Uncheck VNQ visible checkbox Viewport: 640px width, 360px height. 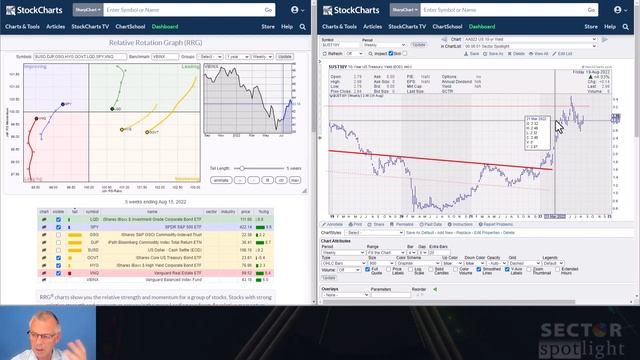coord(58,273)
